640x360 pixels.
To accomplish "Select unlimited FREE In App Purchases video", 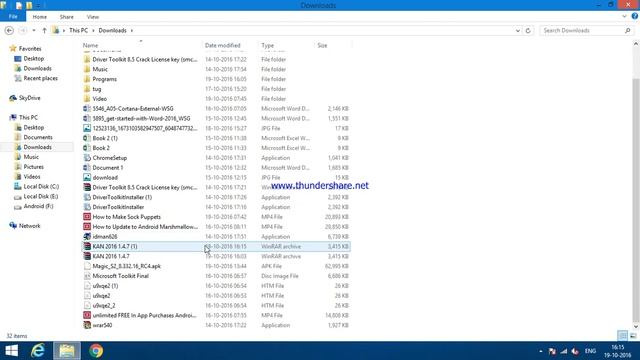I will pos(144,316).
